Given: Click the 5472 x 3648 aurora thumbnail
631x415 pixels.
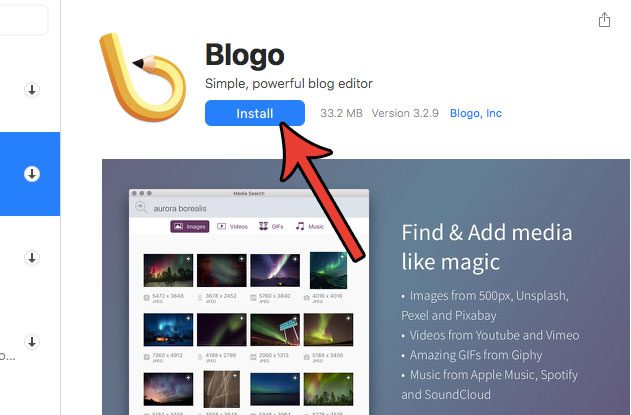Looking at the screenshot, I should (168, 270).
